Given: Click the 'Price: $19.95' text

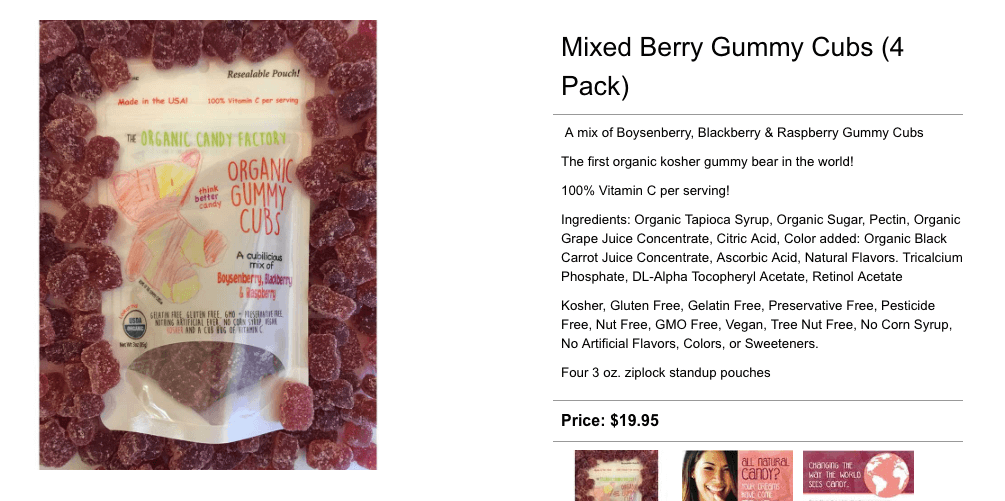Looking at the screenshot, I should [610, 421].
